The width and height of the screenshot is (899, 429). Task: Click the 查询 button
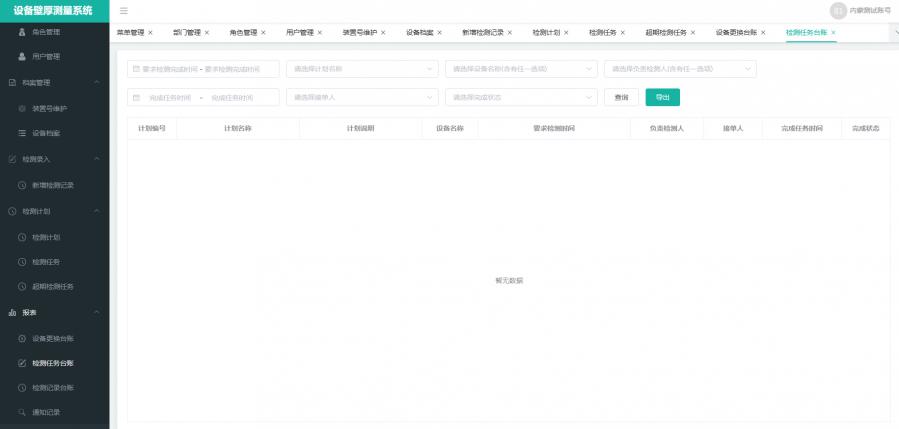pyautogui.click(x=621, y=97)
